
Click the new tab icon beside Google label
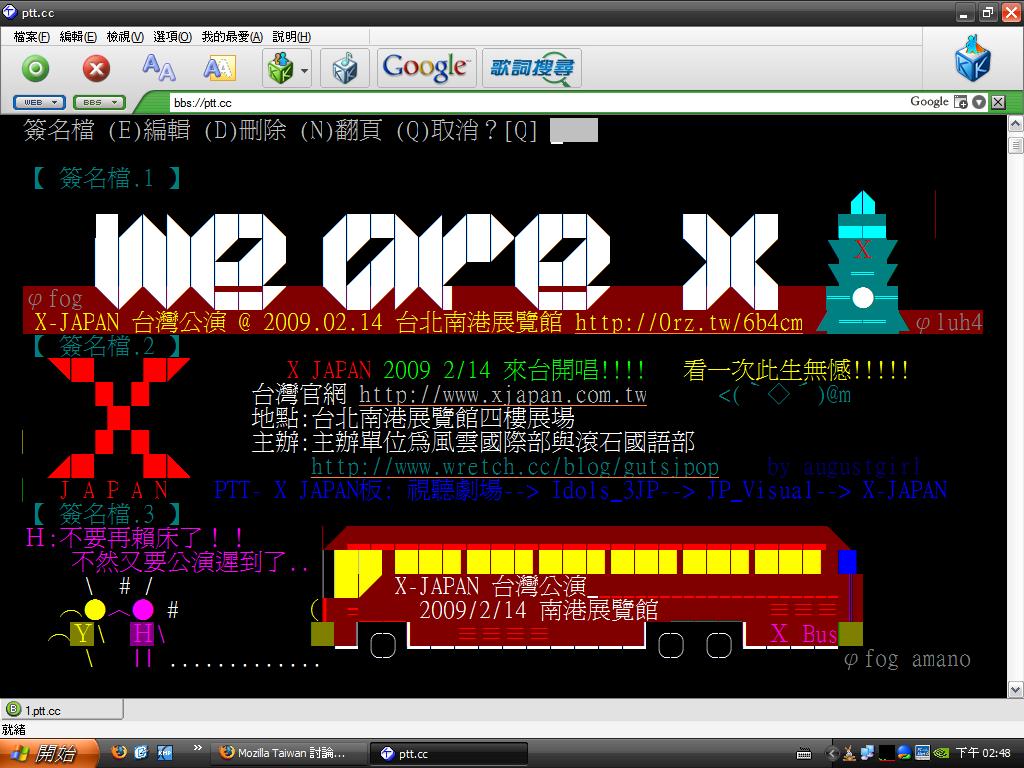(x=960, y=102)
